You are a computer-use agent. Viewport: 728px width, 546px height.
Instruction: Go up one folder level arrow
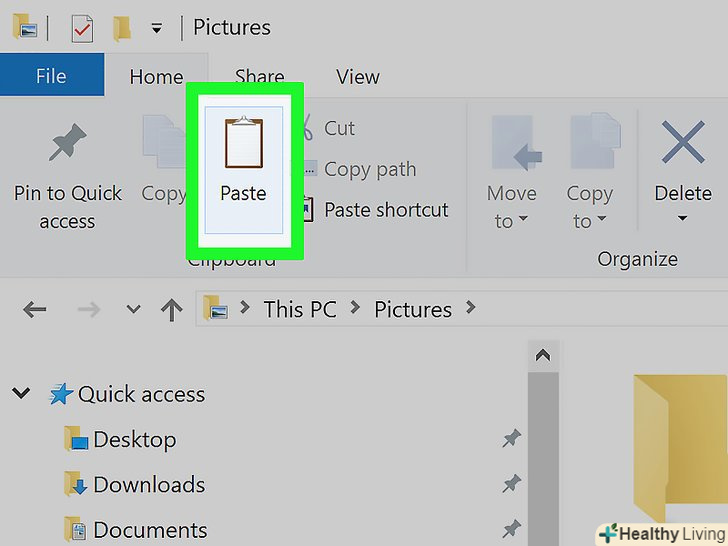point(171,310)
